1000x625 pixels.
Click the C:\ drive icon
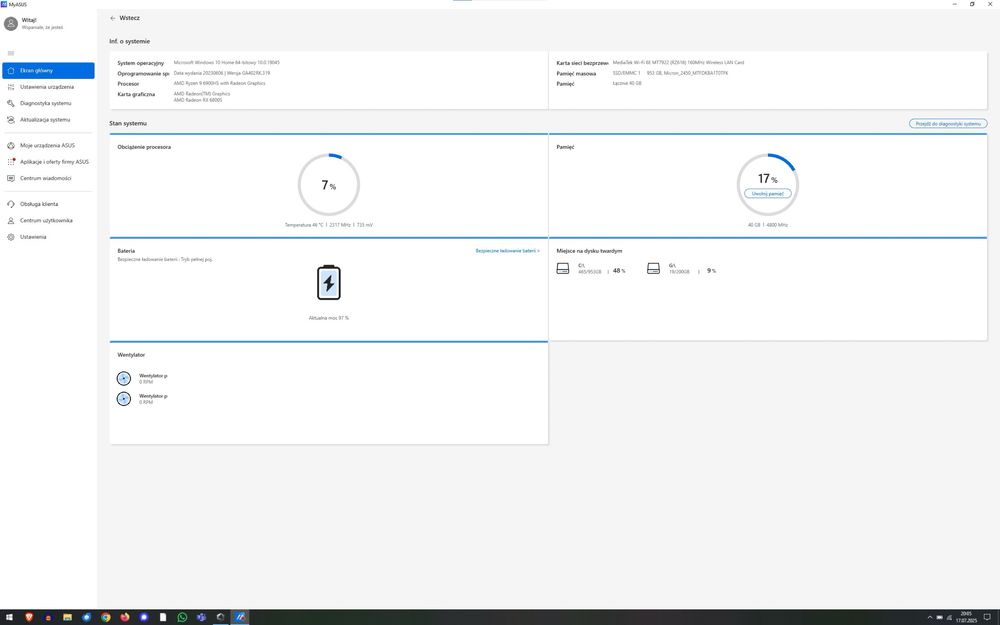click(562, 268)
